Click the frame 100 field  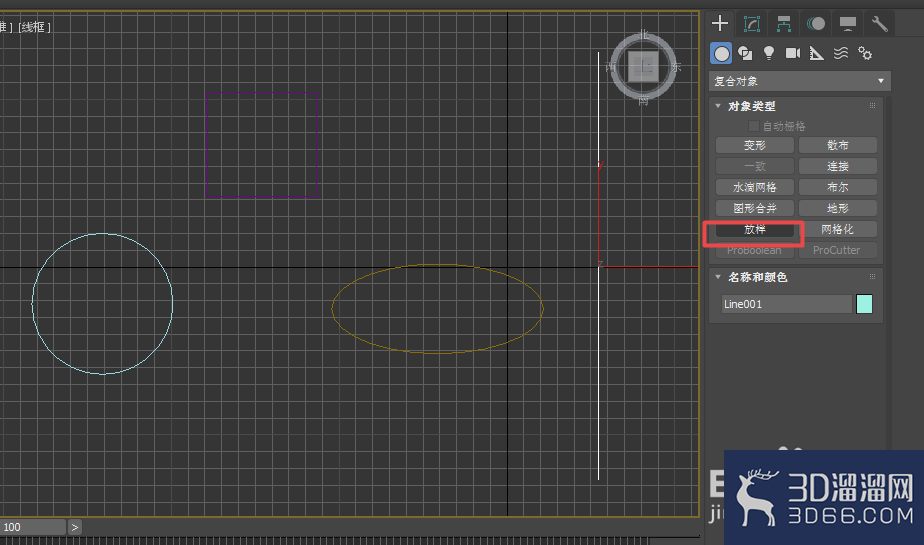tap(32, 527)
